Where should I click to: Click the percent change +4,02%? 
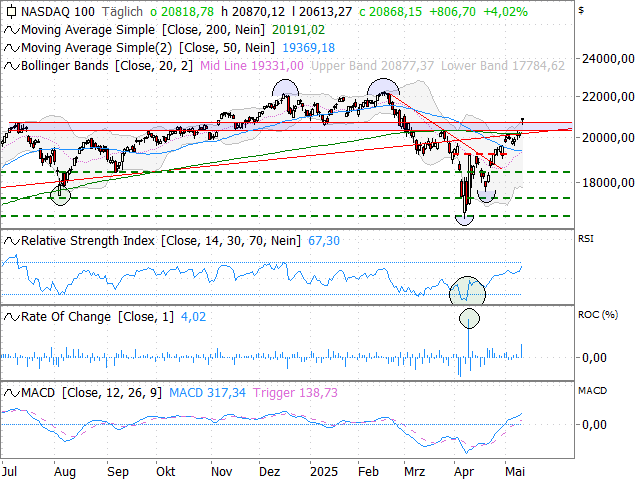pyautogui.click(x=505, y=12)
